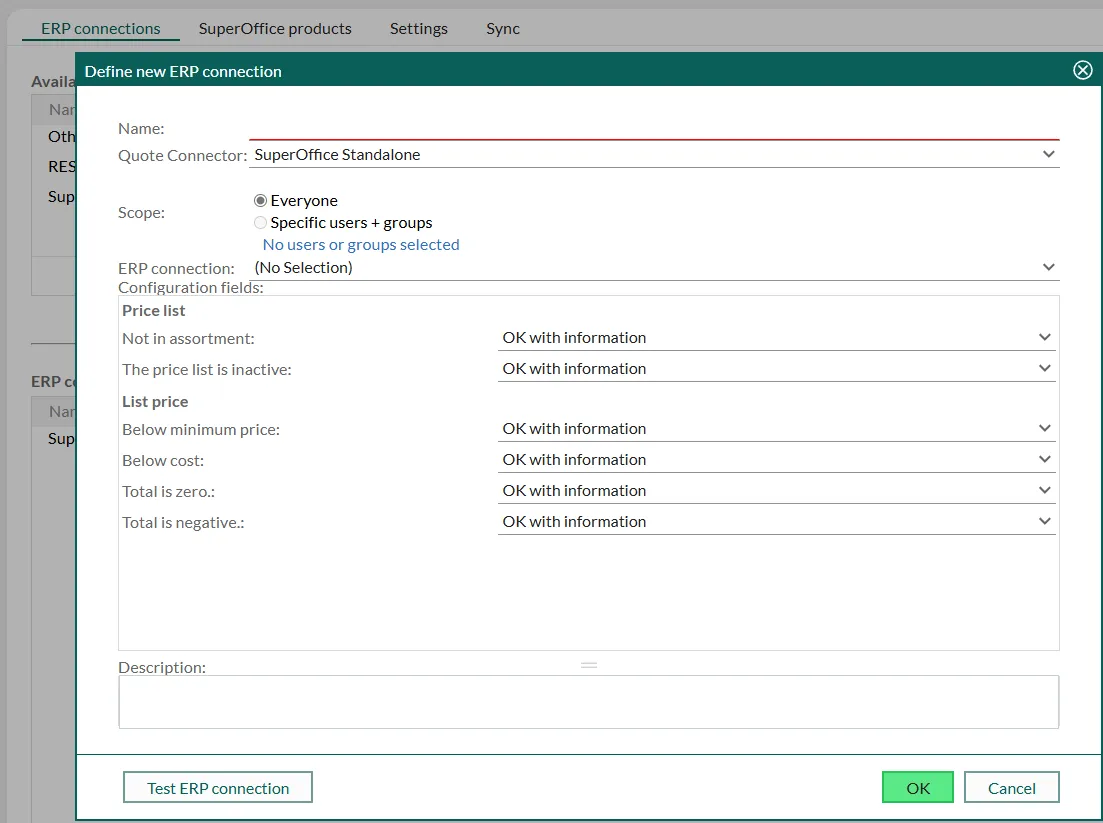Click the No users or groups selected link
The height and width of the screenshot is (823, 1103).
point(361,245)
